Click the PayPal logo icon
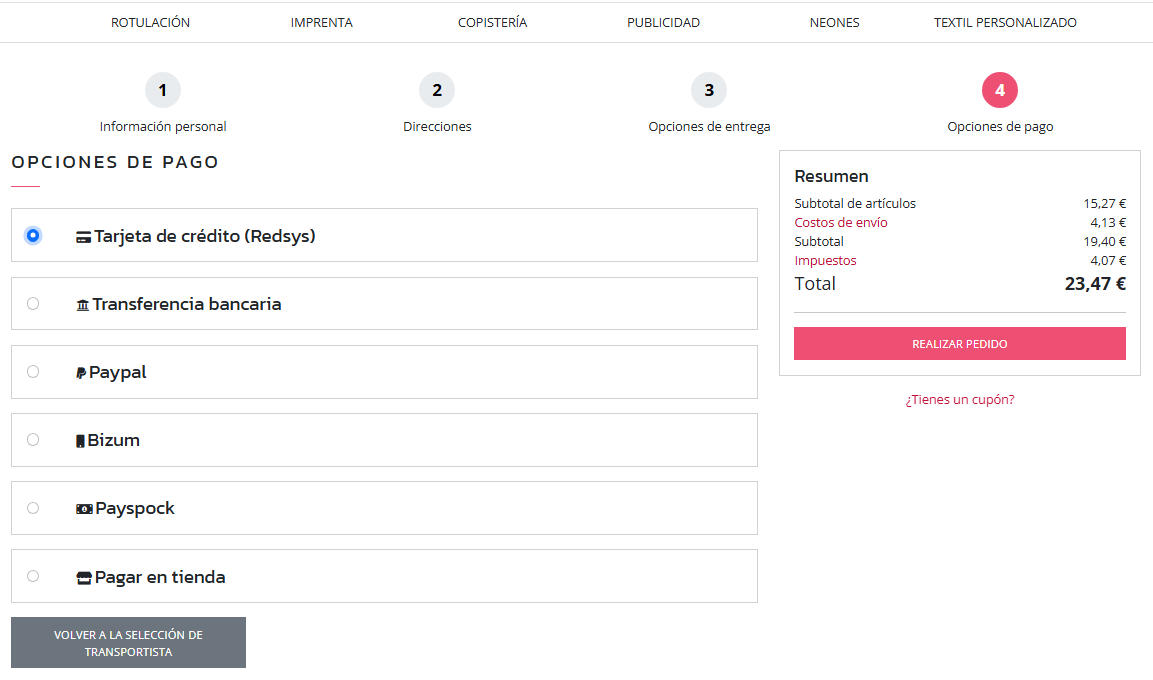Screen dimensions: 1153x680 (x=81, y=373)
